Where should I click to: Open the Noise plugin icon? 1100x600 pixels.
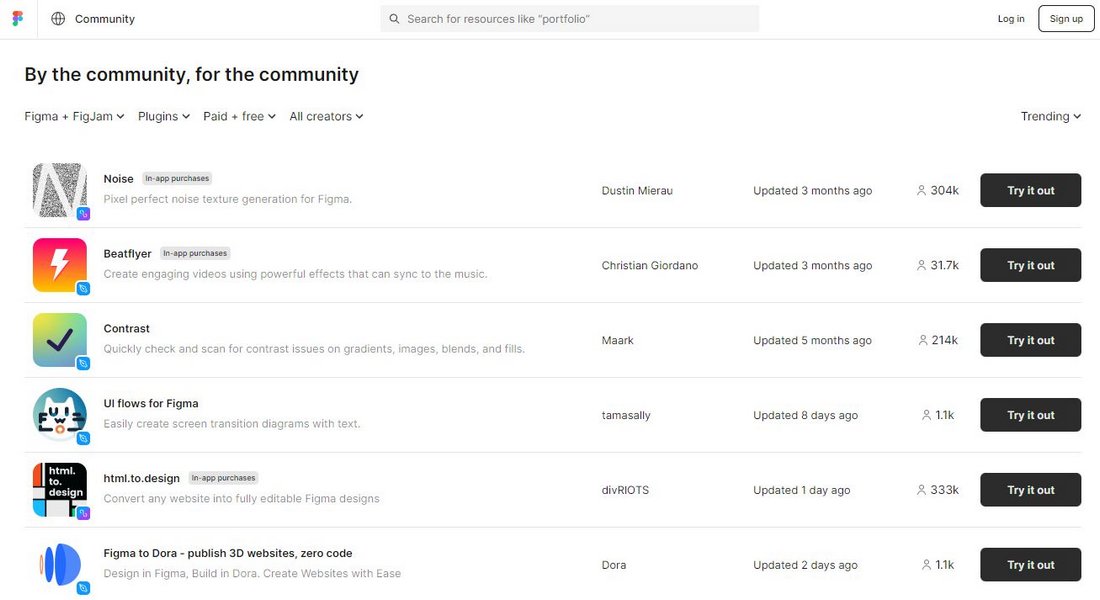coord(60,190)
